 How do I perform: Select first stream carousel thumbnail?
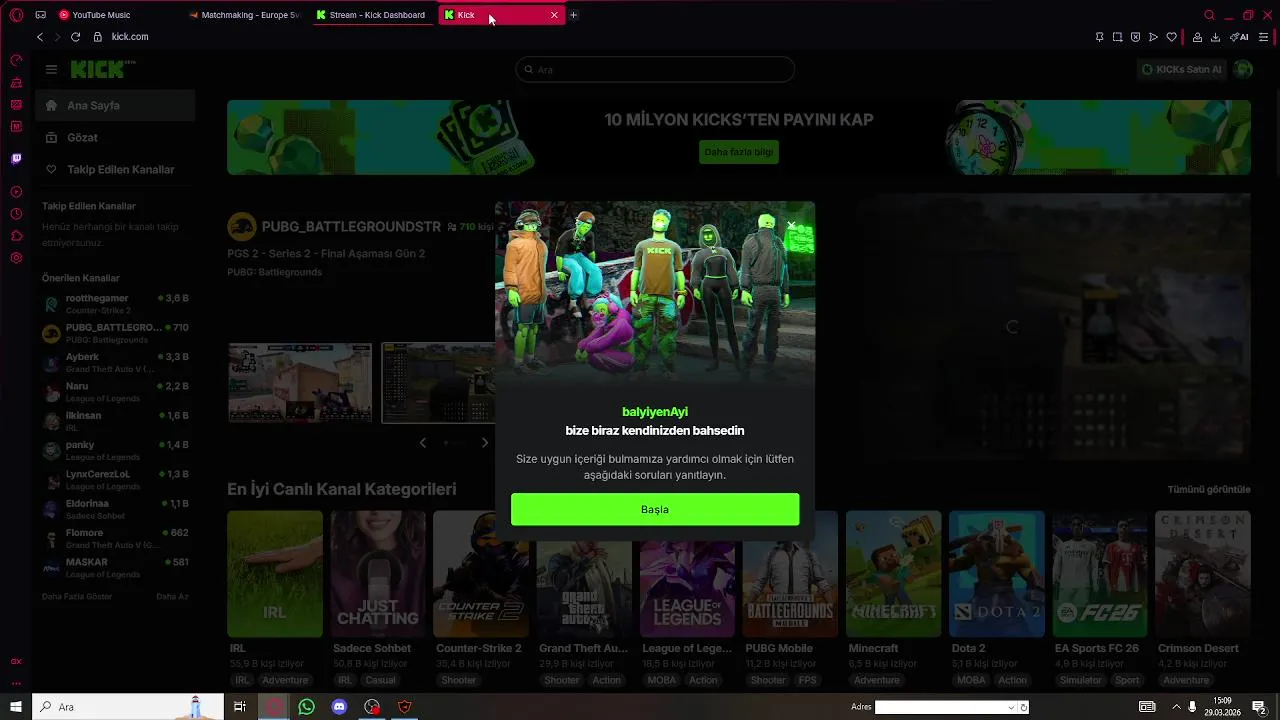click(300, 383)
